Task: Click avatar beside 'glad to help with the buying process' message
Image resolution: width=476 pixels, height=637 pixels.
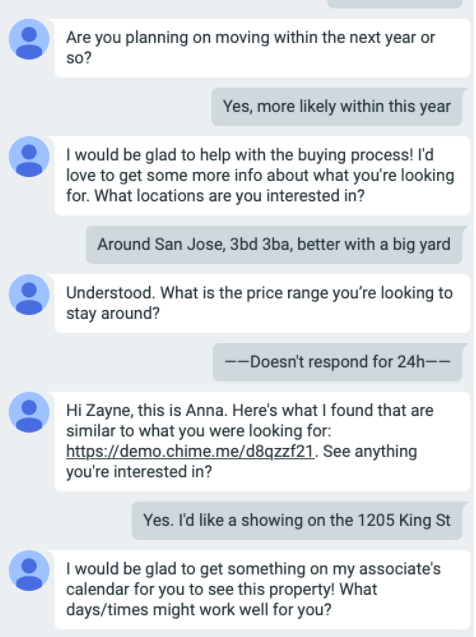Action: point(29,156)
